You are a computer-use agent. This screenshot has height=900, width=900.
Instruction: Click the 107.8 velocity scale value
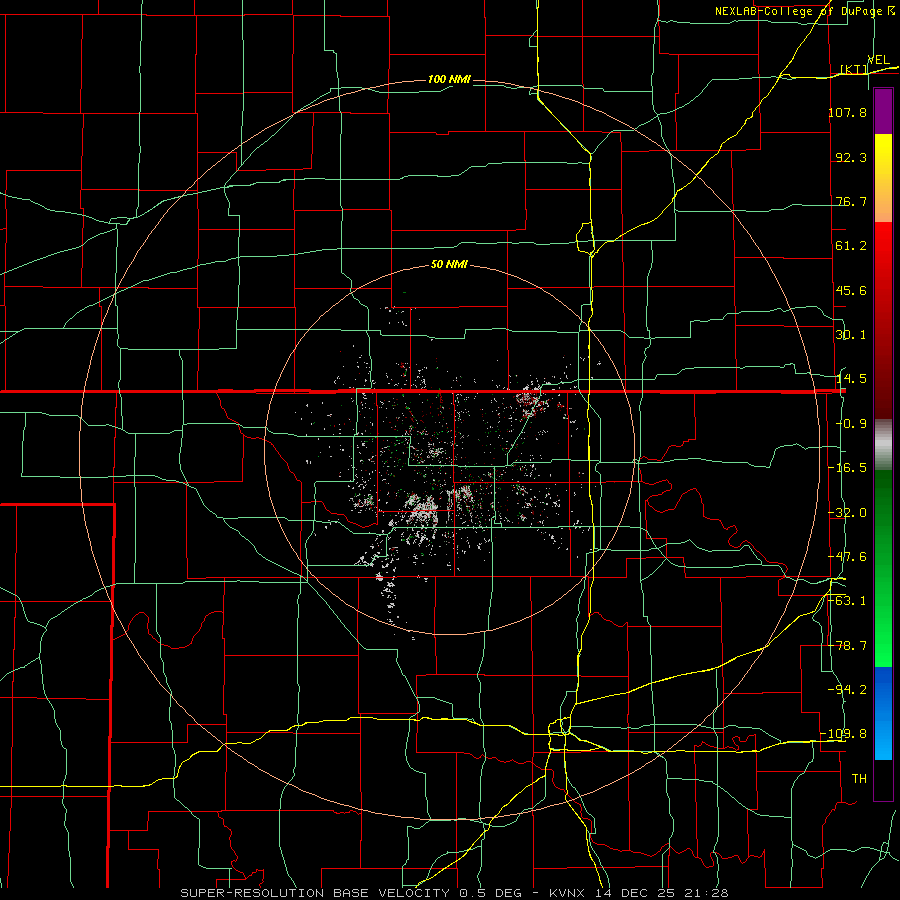(x=848, y=112)
